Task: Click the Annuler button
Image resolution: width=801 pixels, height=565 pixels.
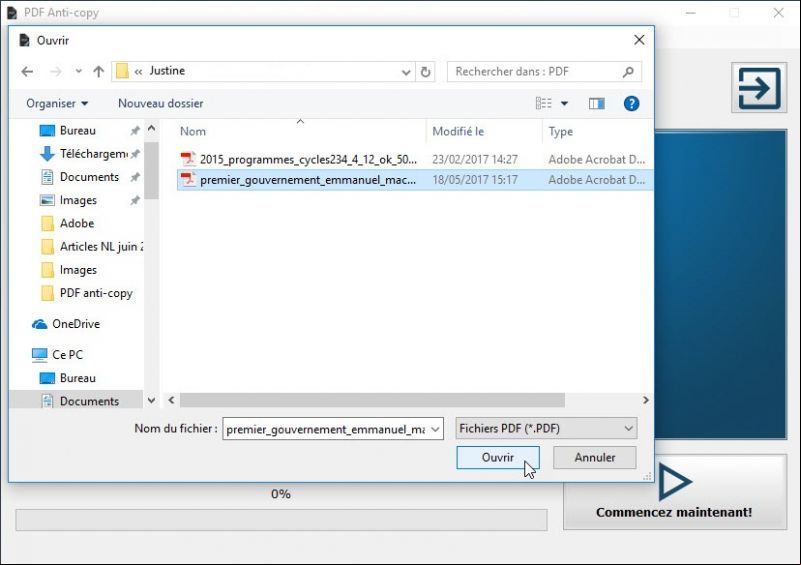Action: pyautogui.click(x=595, y=458)
